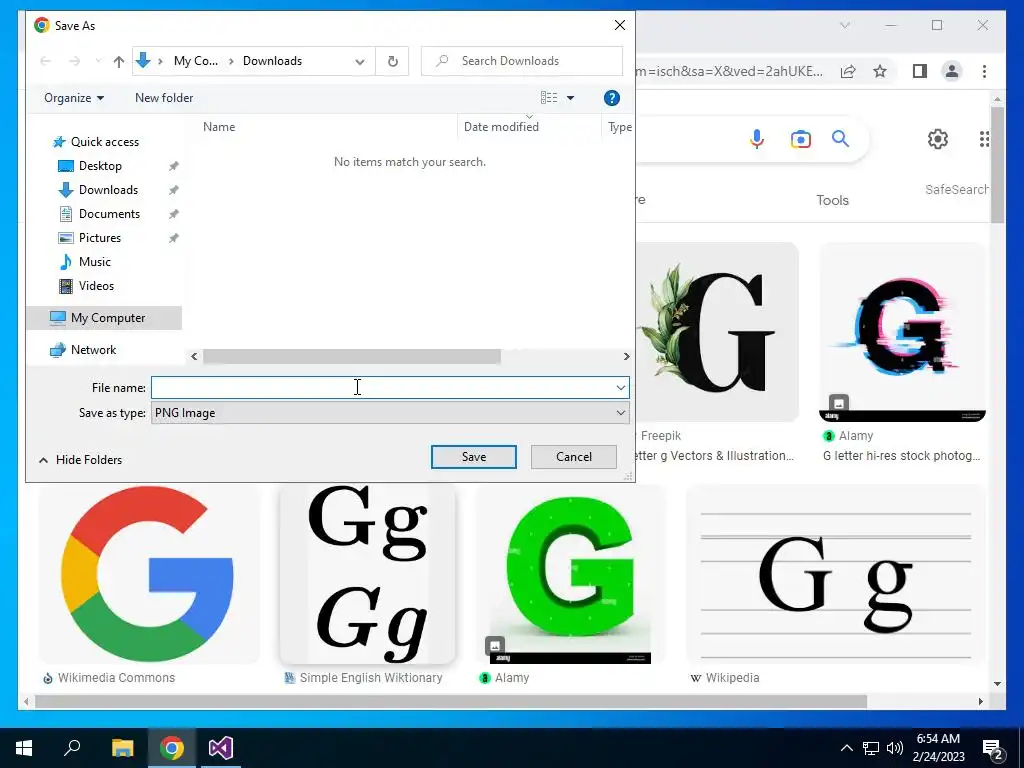Open view options dropdown arrow

point(570,98)
